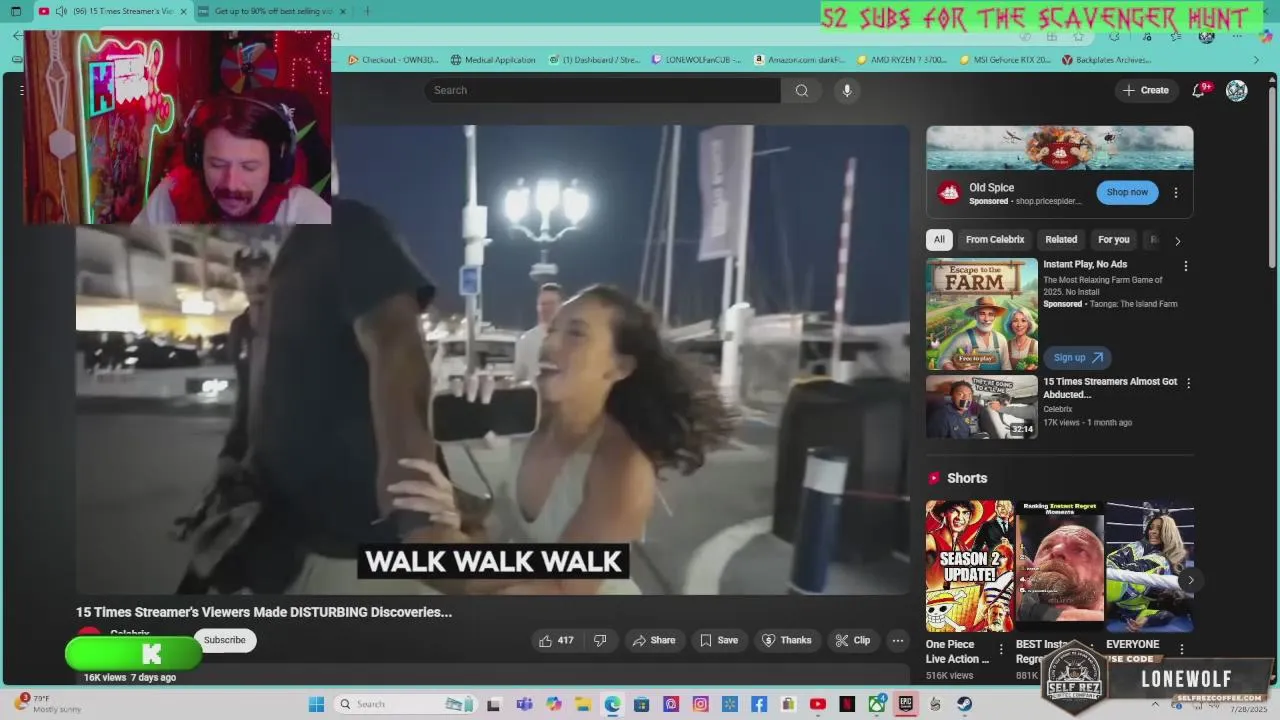Type in the YouTube Search field
The image size is (1280, 720).
tap(603, 90)
